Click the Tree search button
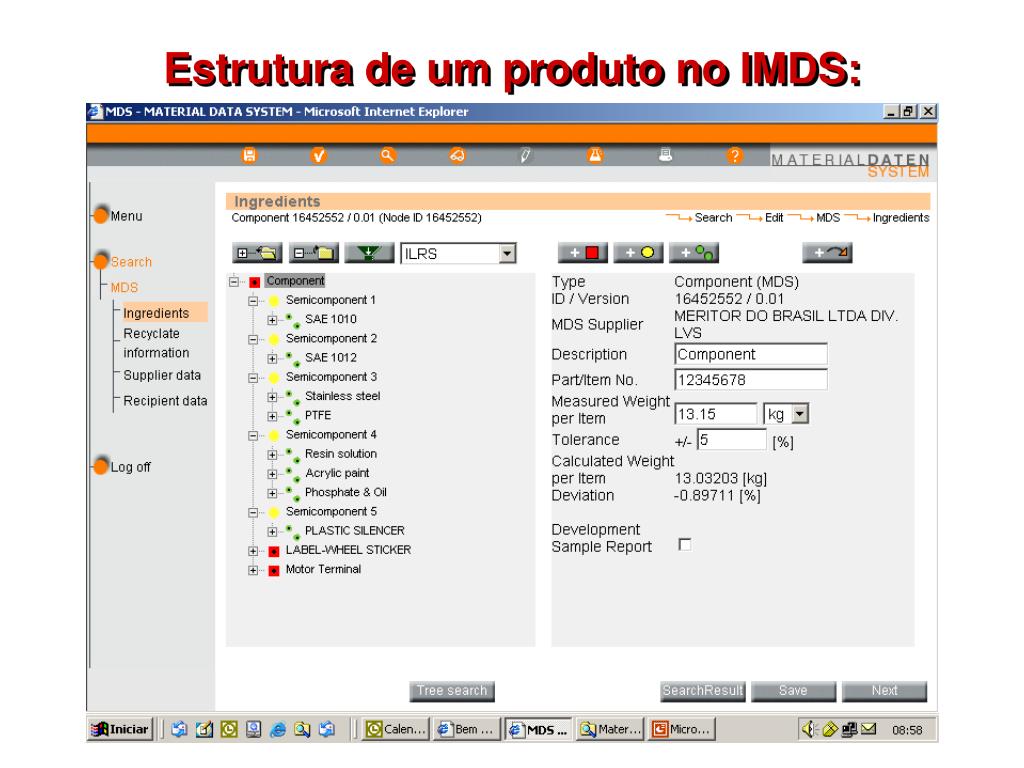This screenshot has width=1024, height=768. (x=452, y=691)
